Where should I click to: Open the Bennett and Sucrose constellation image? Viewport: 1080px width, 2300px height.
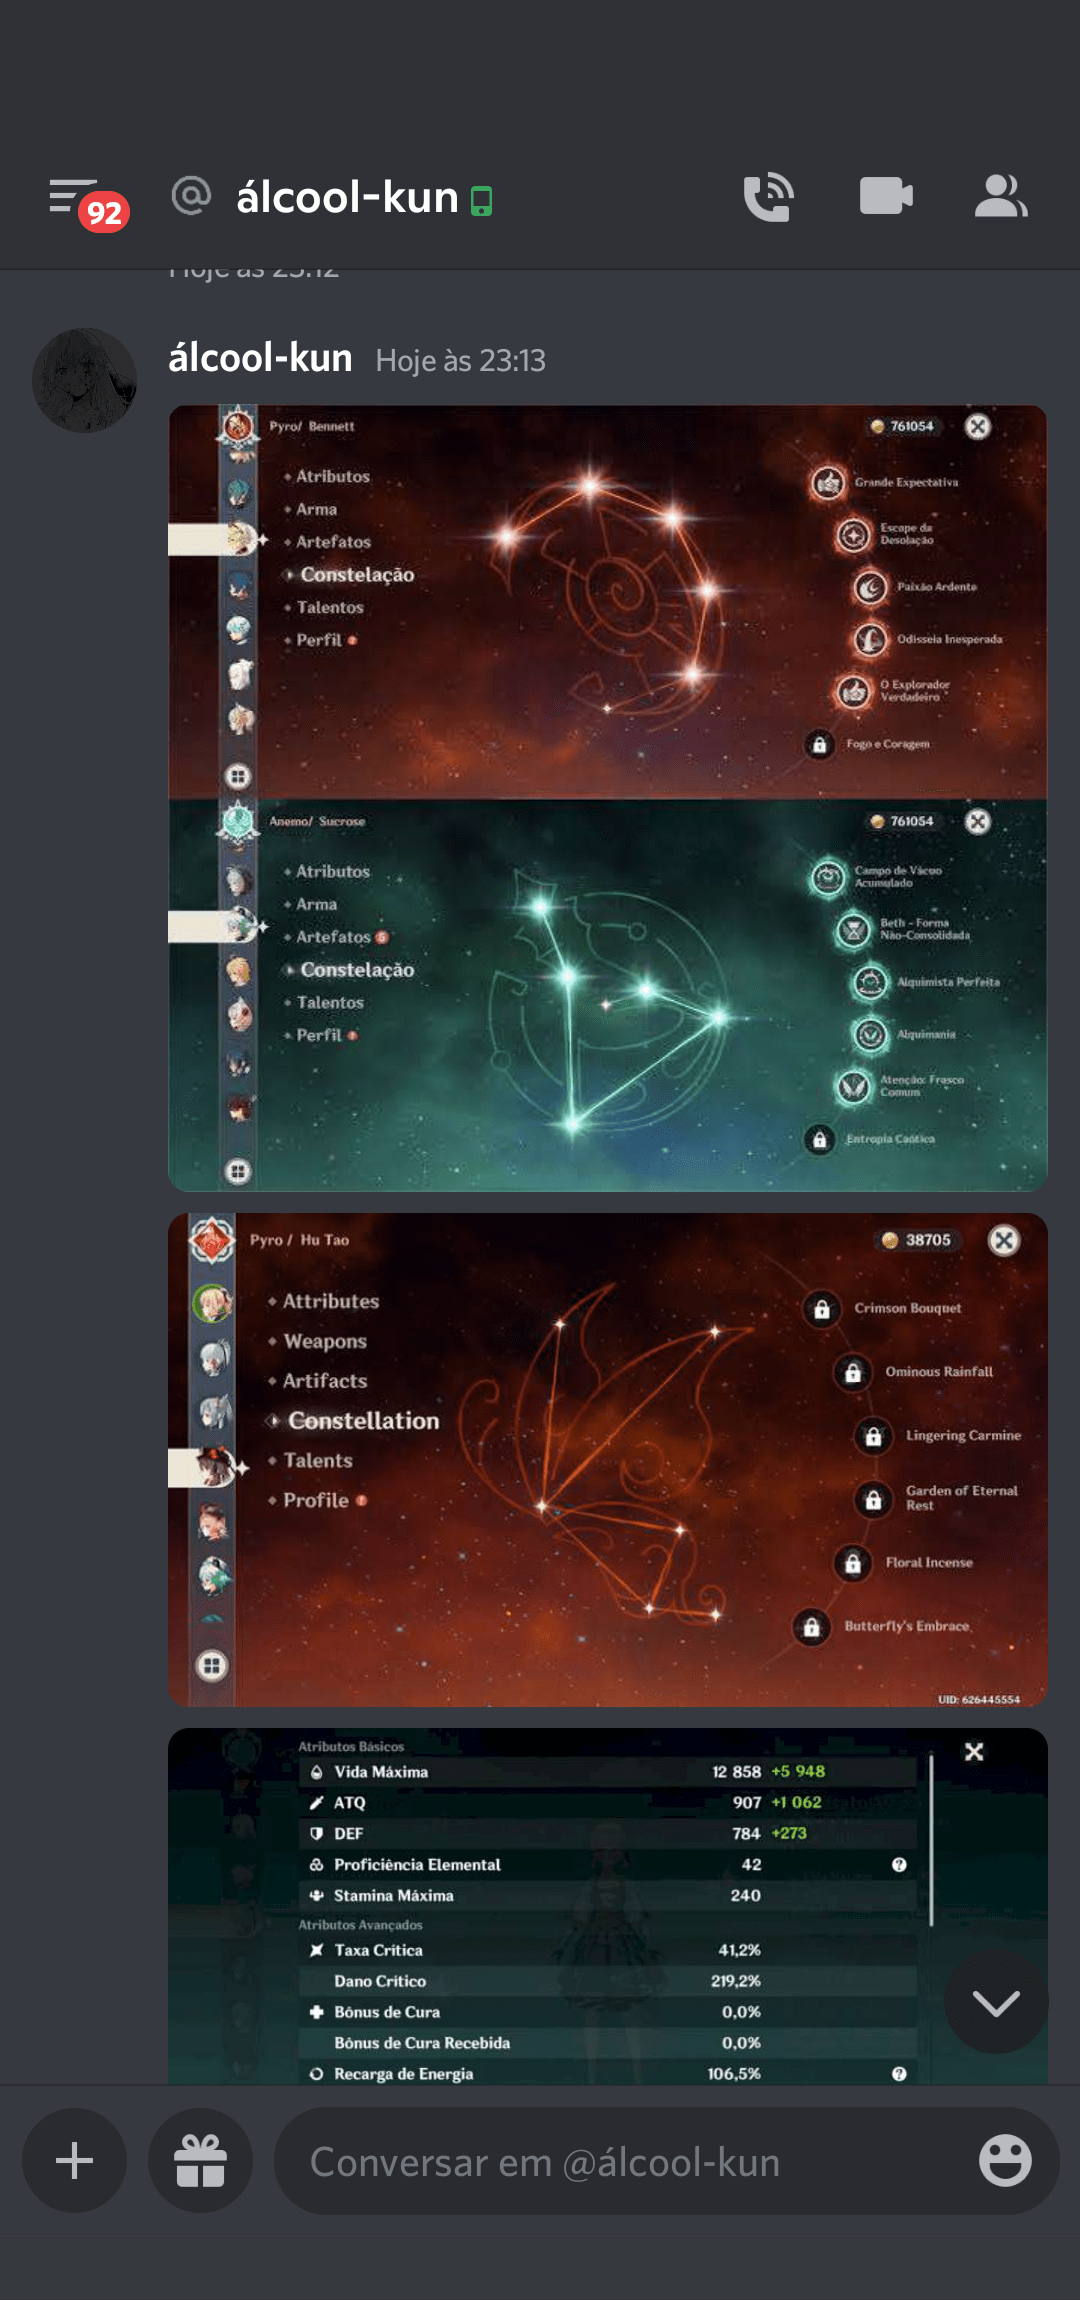[608, 798]
